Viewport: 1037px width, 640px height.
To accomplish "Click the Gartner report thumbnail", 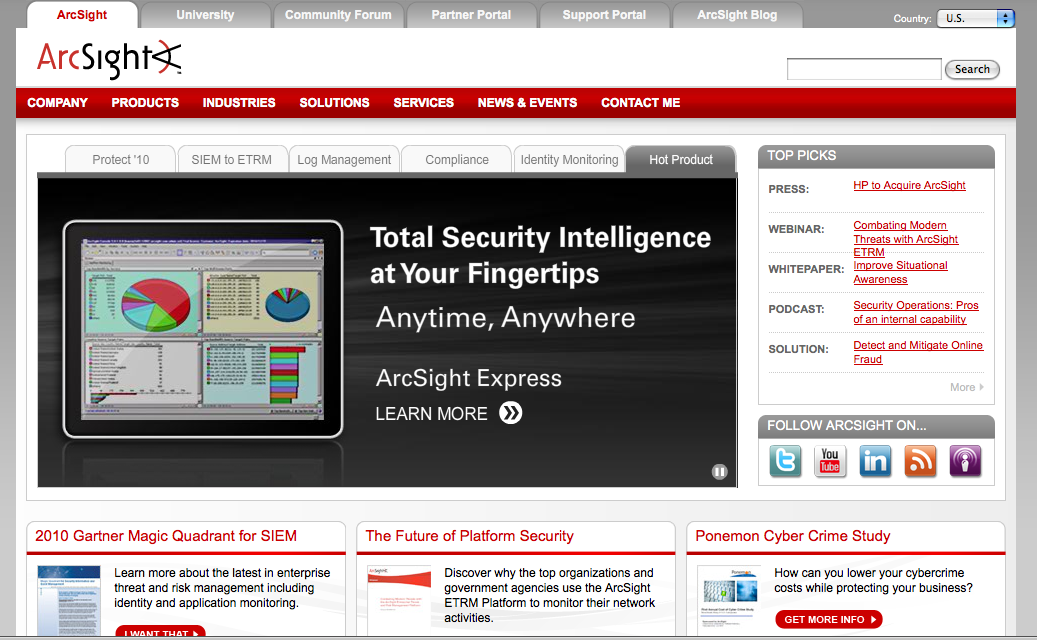I will 69,600.
